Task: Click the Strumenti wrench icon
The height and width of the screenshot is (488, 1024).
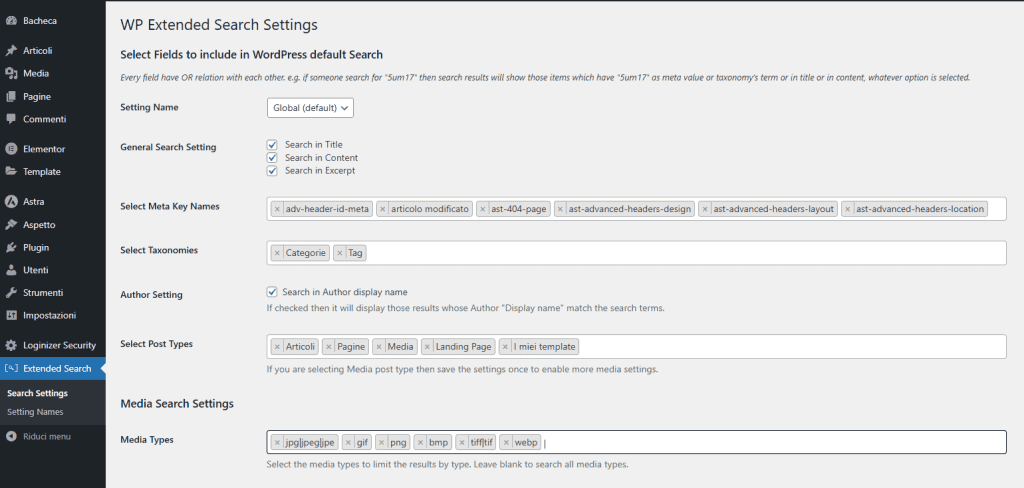Action: pos(10,293)
